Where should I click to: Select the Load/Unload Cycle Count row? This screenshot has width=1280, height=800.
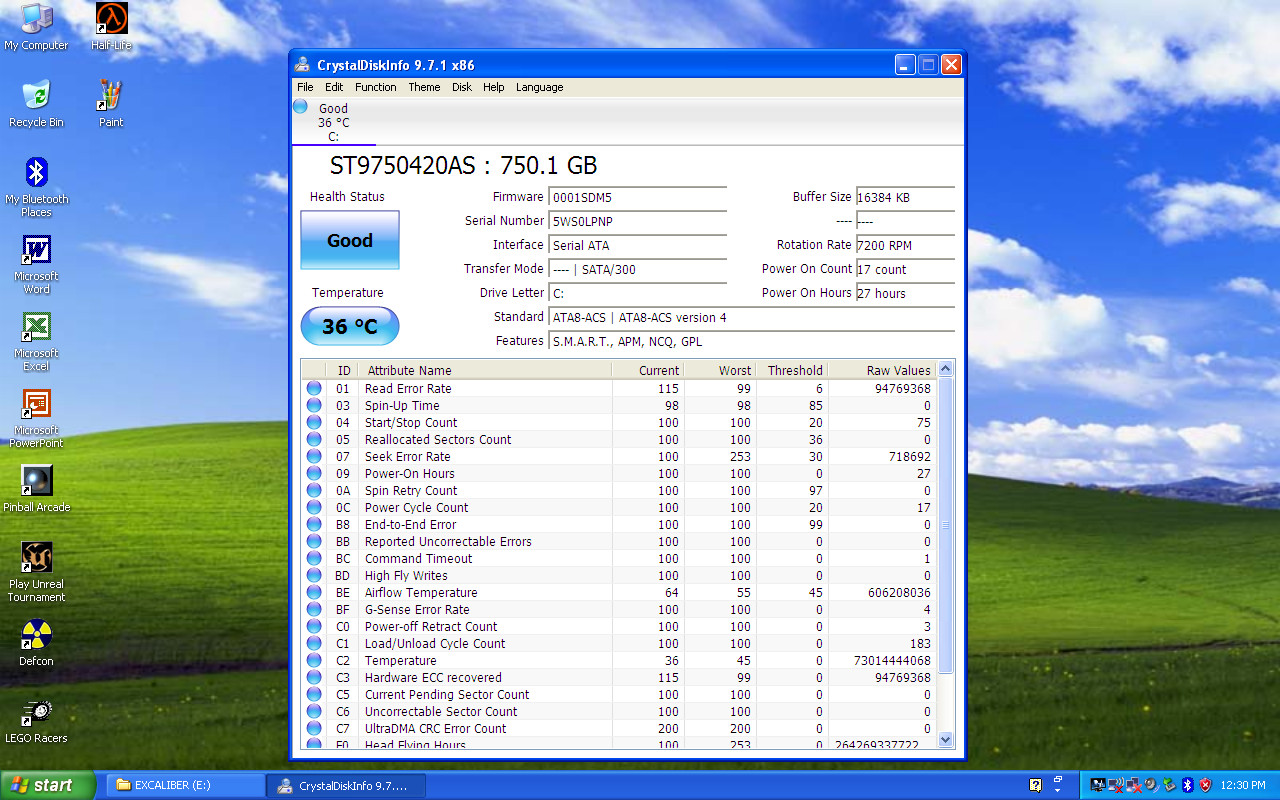[619, 644]
